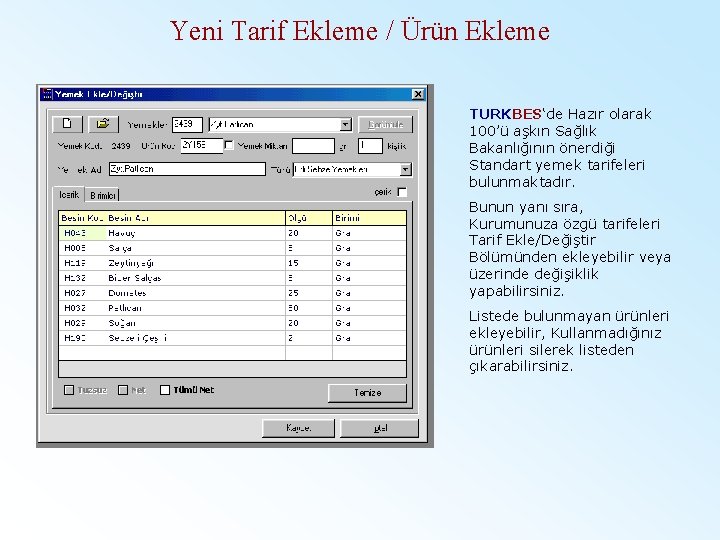Click the new blank recipe icon button
This screenshot has height=540, width=720.
pos(68,124)
